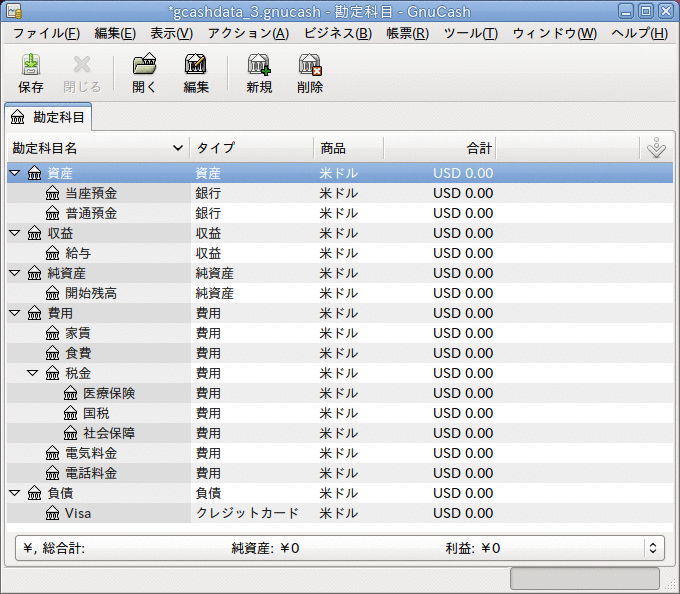Viewport: 680px width, 594px height.
Task: Collapse the 負債 account tree
Action: [15, 493]
